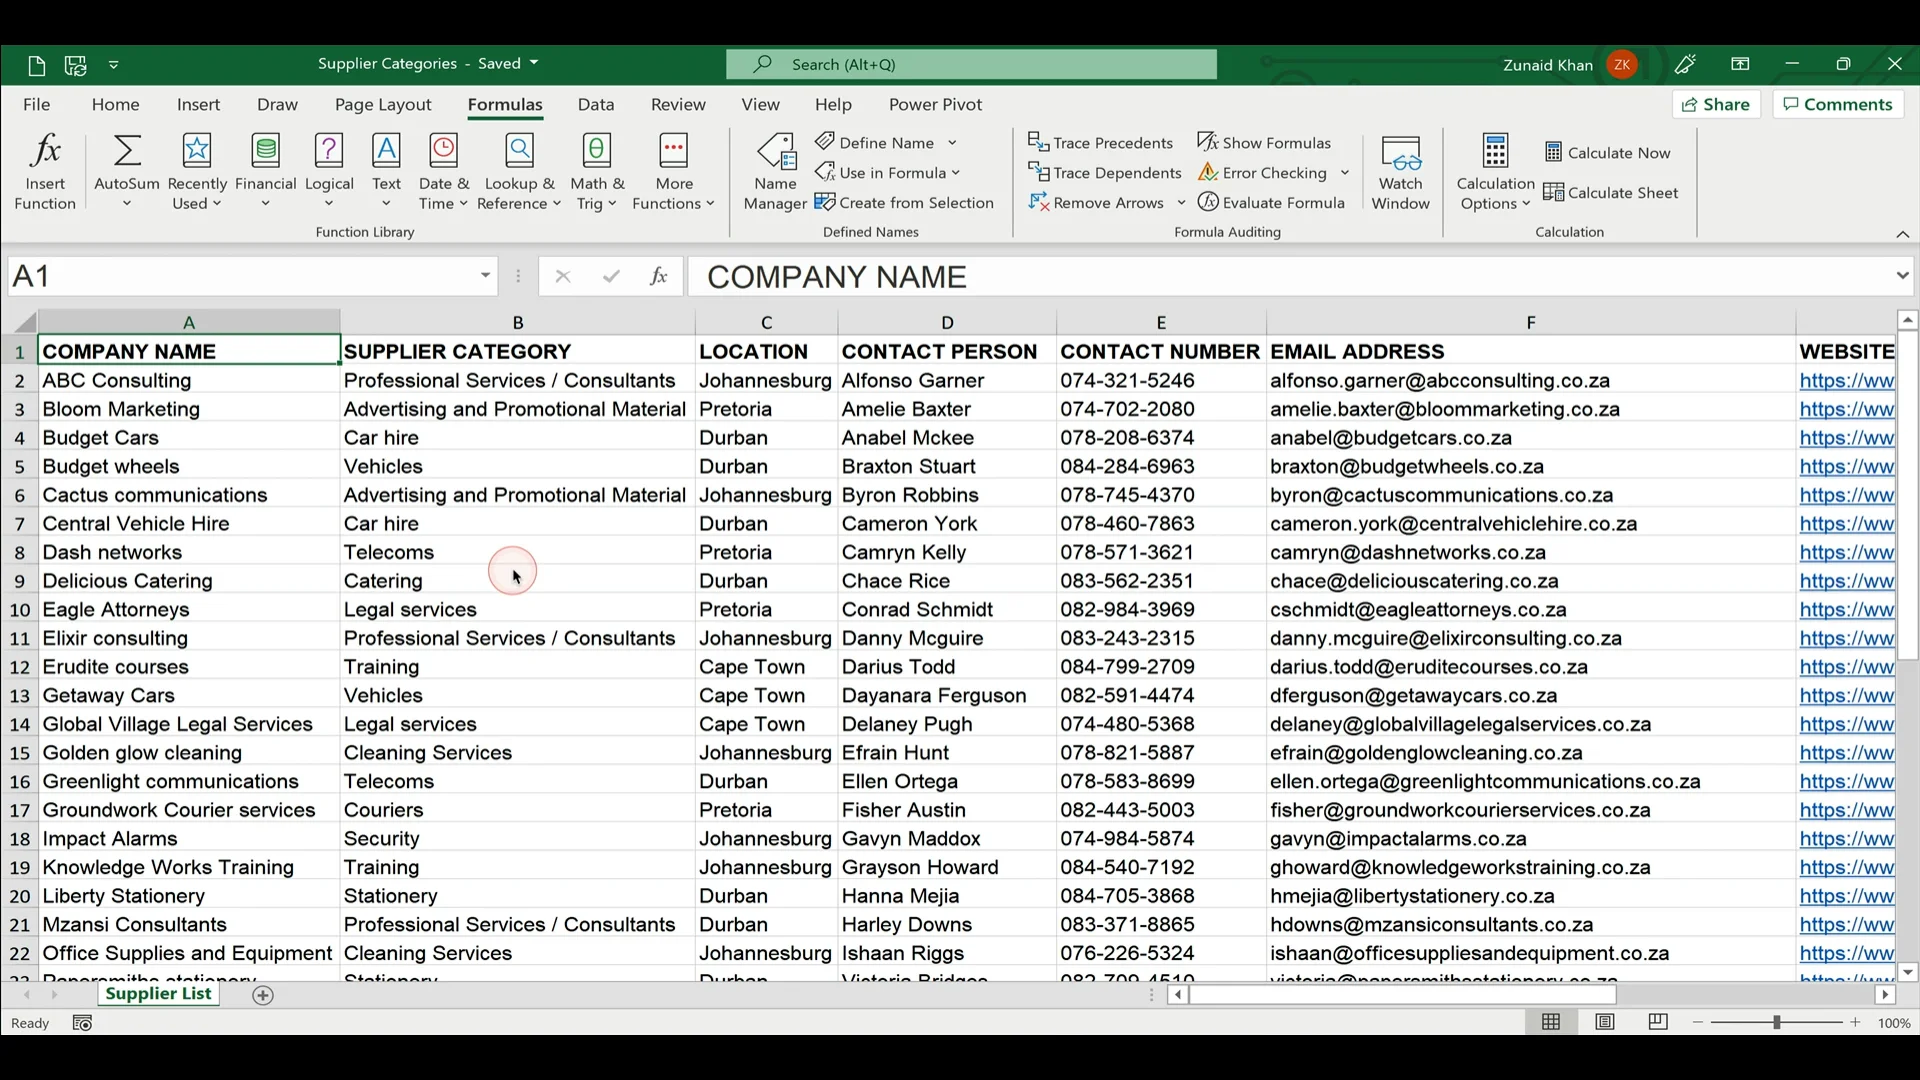Switch to Page Layout view in the status bar
This screenshot has width=1920, height=1080.
[x=1605, y=1022]
